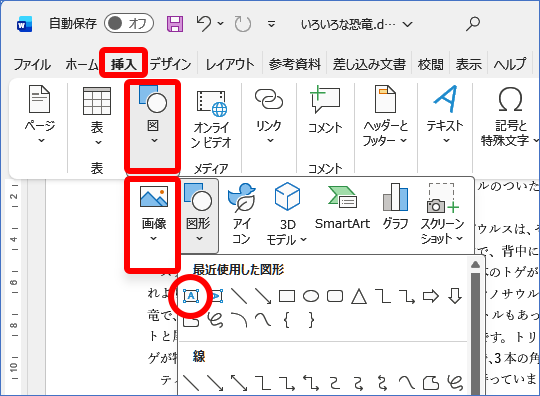Click the Save floppy disk icon
Screen dimensions: 540x396
tap(175, 24)
